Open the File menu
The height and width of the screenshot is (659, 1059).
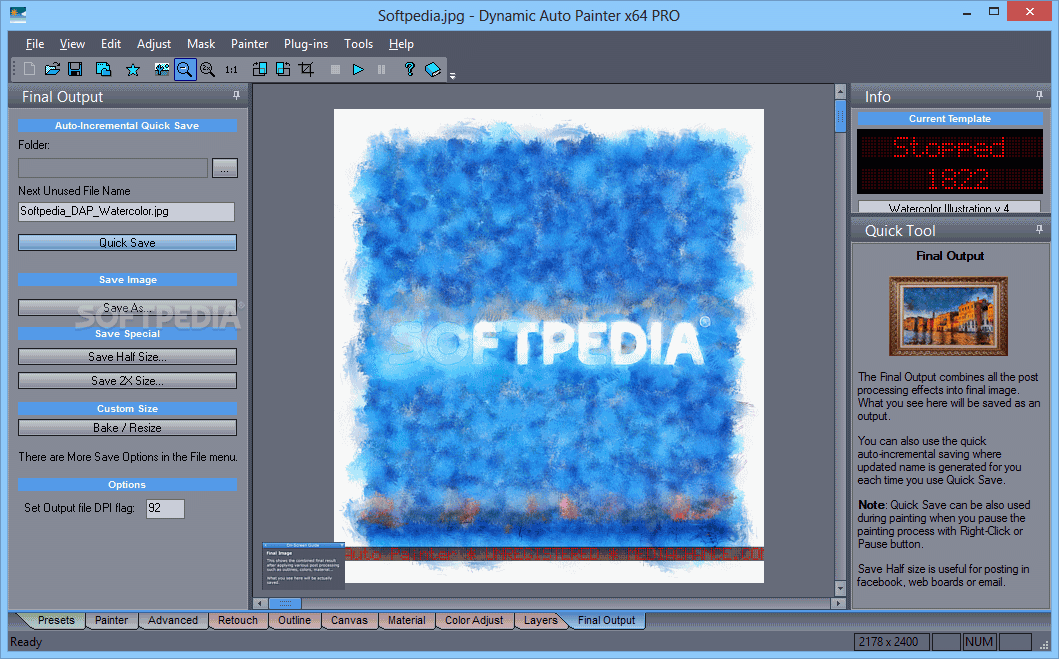(x=35, y=44)
